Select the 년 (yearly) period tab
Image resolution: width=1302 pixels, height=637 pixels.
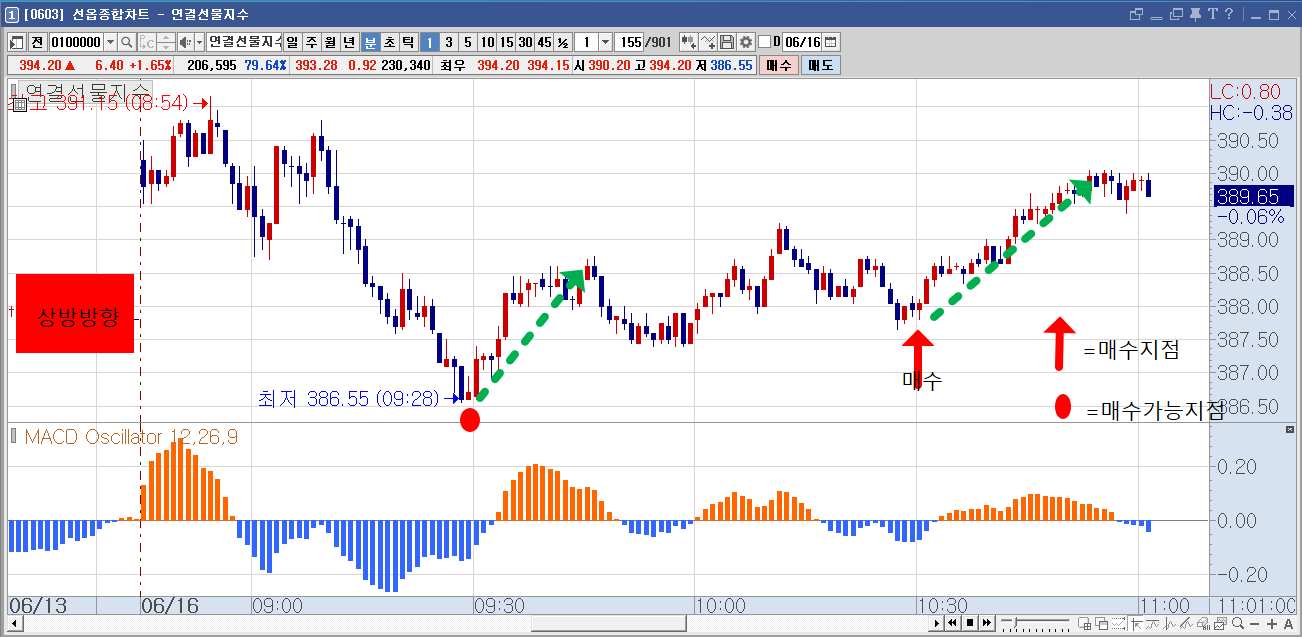pyautogui.click(x=349, y=42)
